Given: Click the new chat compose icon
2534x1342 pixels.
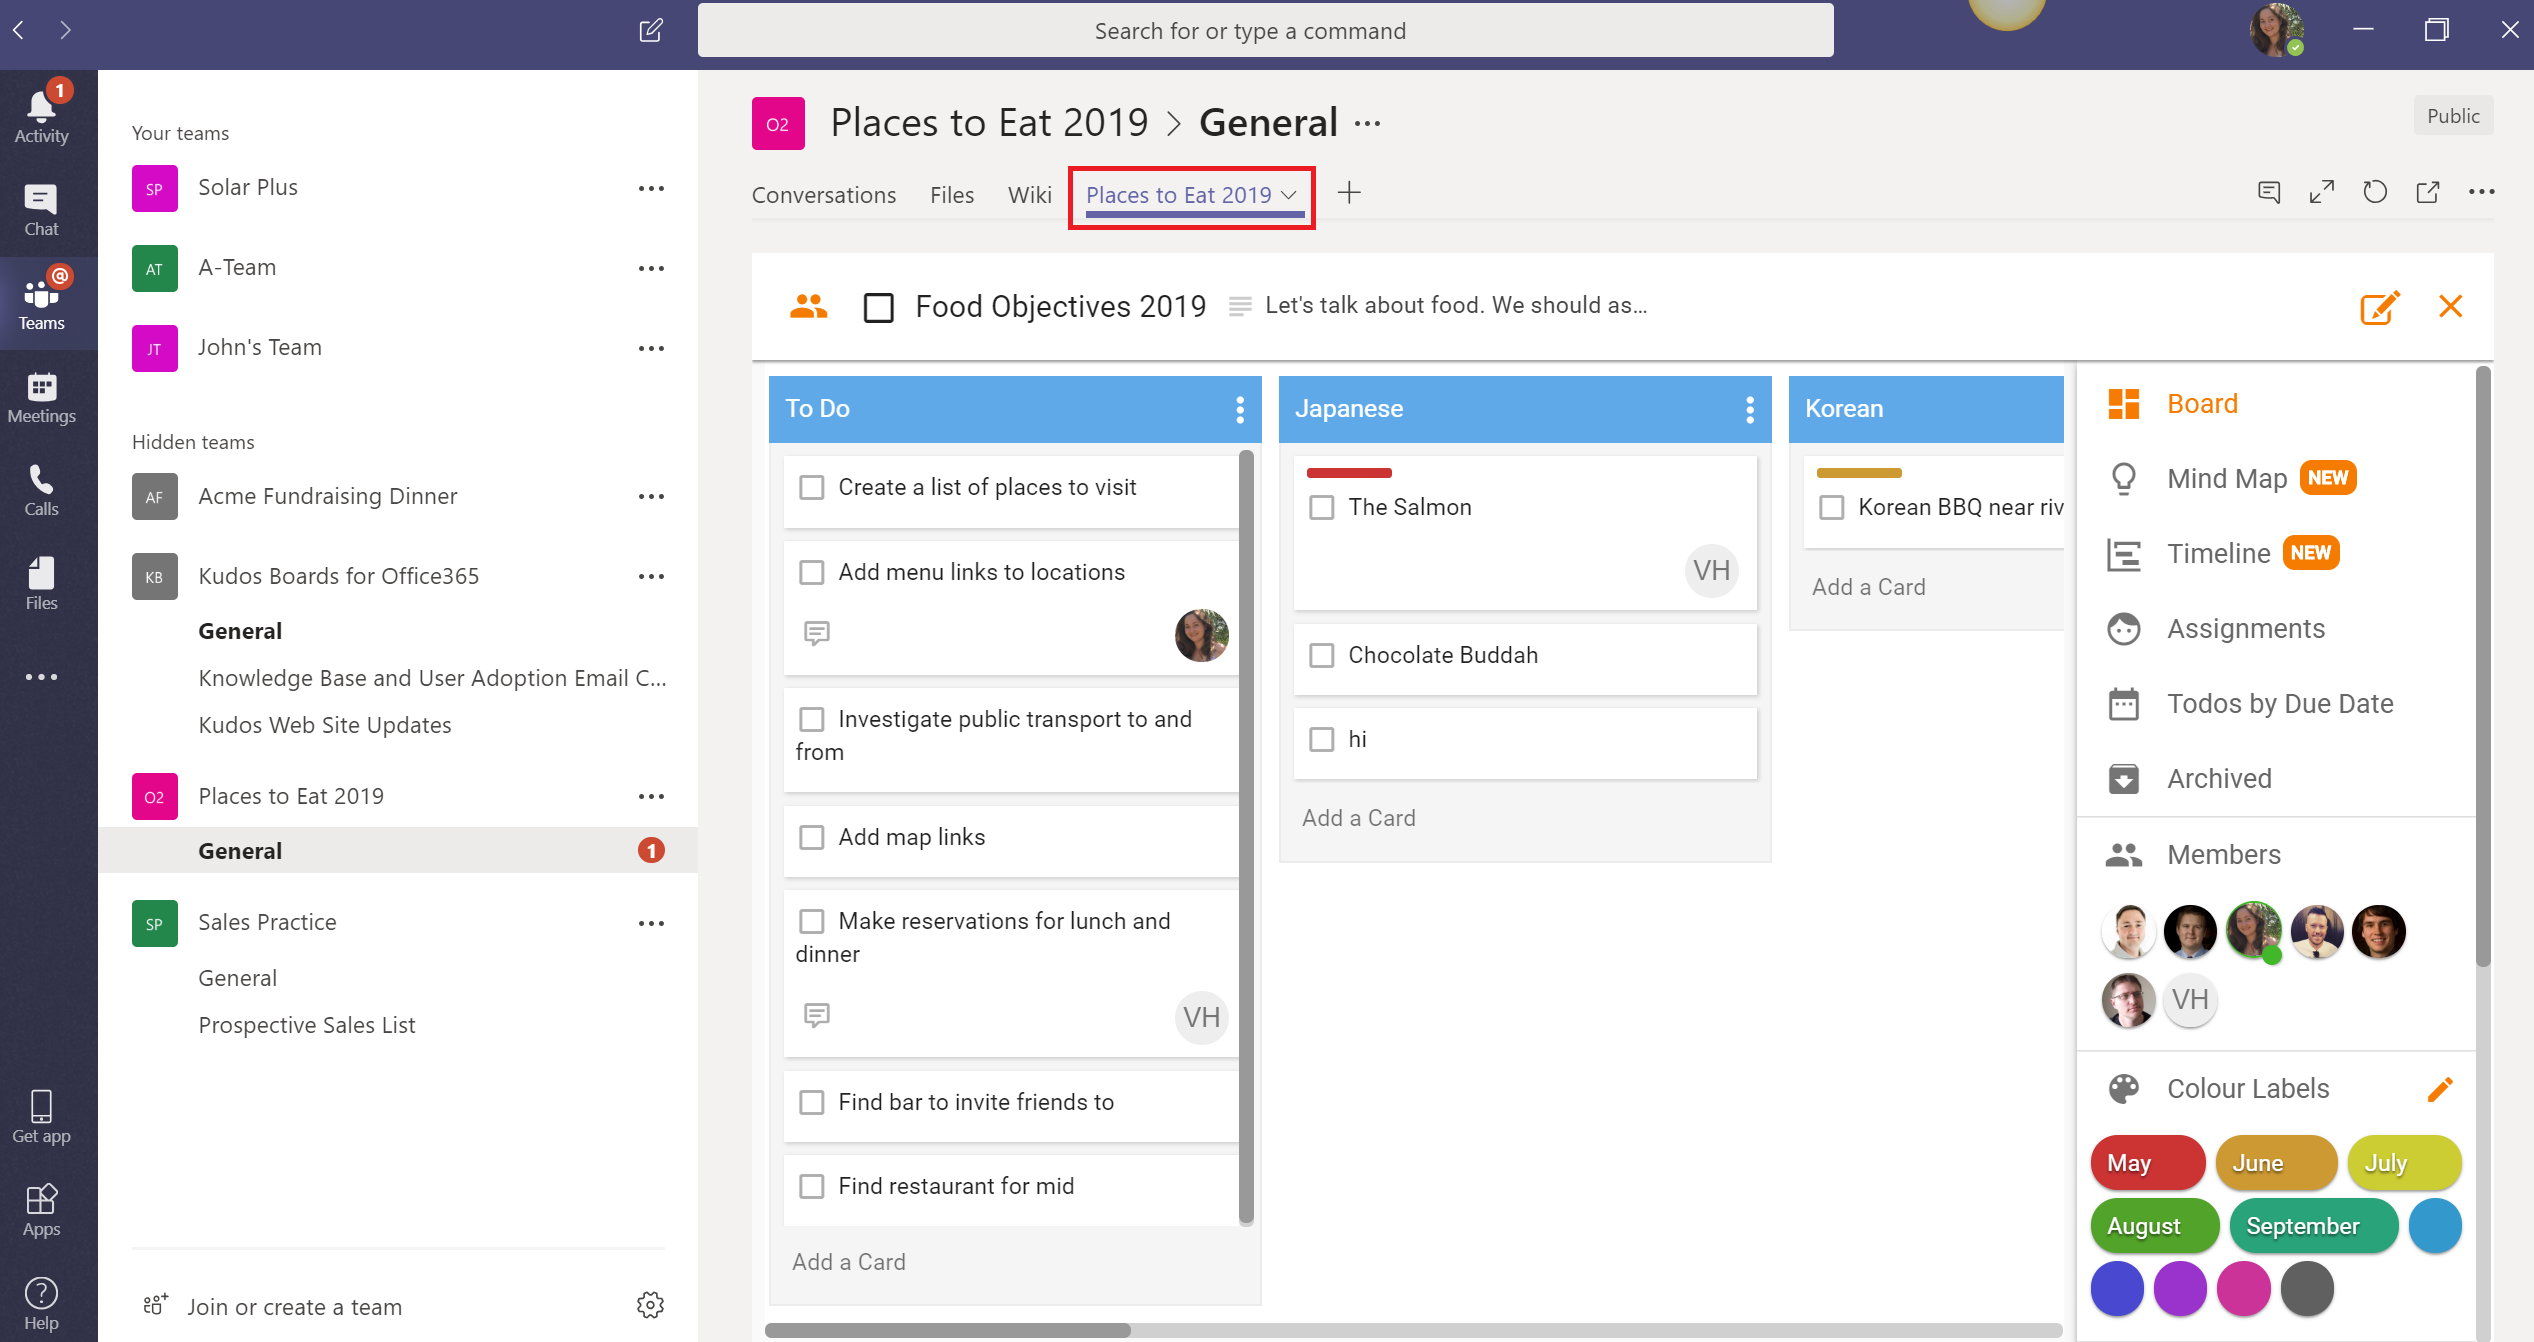Looking at the screenshot, I should click(x=651, y=30).
